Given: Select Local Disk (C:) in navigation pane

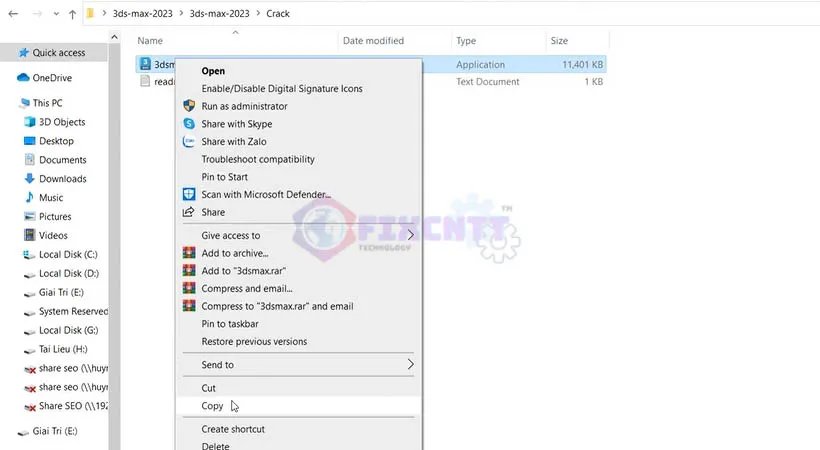Looking at the screenshot, I should pyautogui.click(x=68, y=255).
